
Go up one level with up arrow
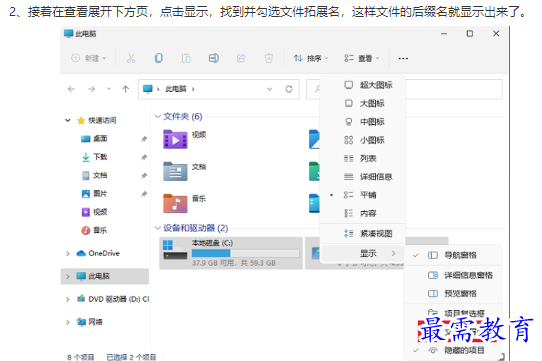[x=125, y=89]
